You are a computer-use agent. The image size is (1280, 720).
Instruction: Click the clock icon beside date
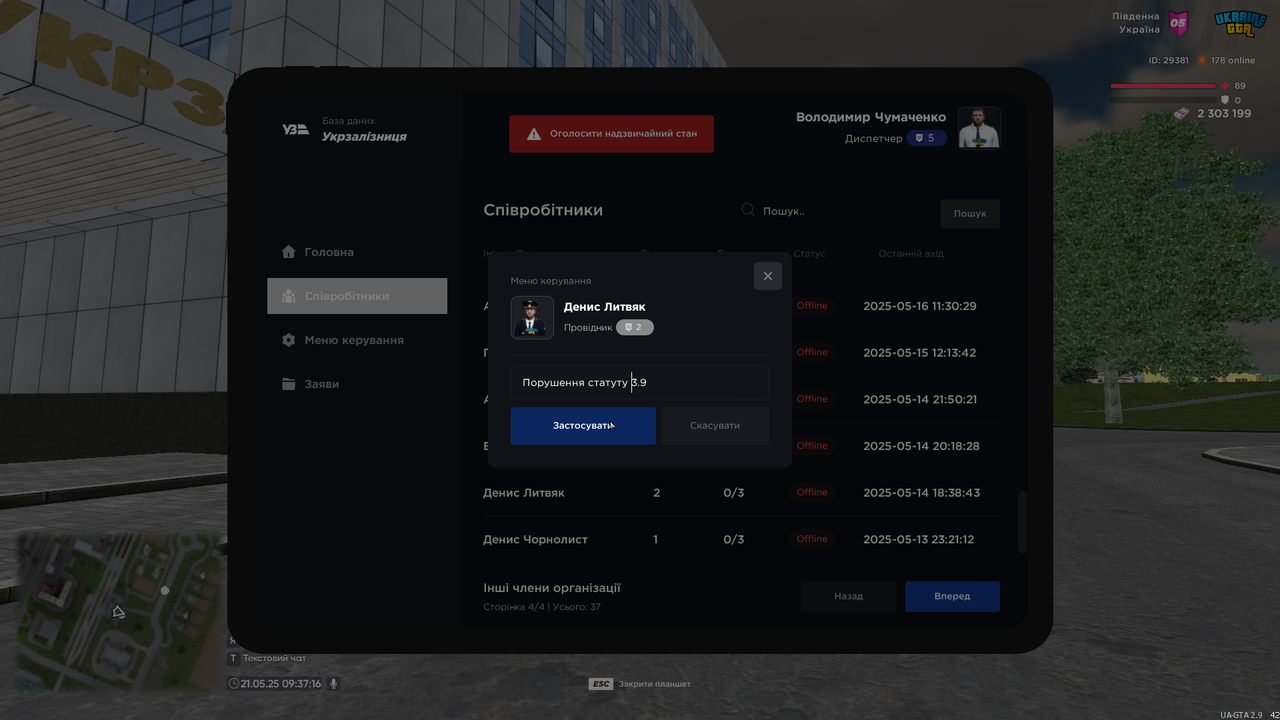(x=234, y=684)
